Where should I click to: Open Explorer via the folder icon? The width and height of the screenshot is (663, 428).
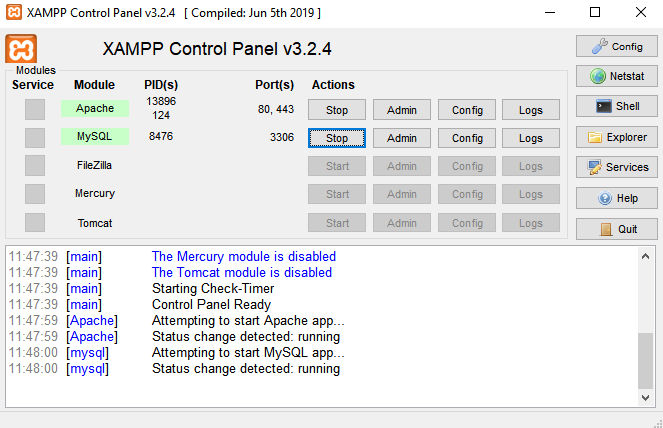[x=616, y=137]
